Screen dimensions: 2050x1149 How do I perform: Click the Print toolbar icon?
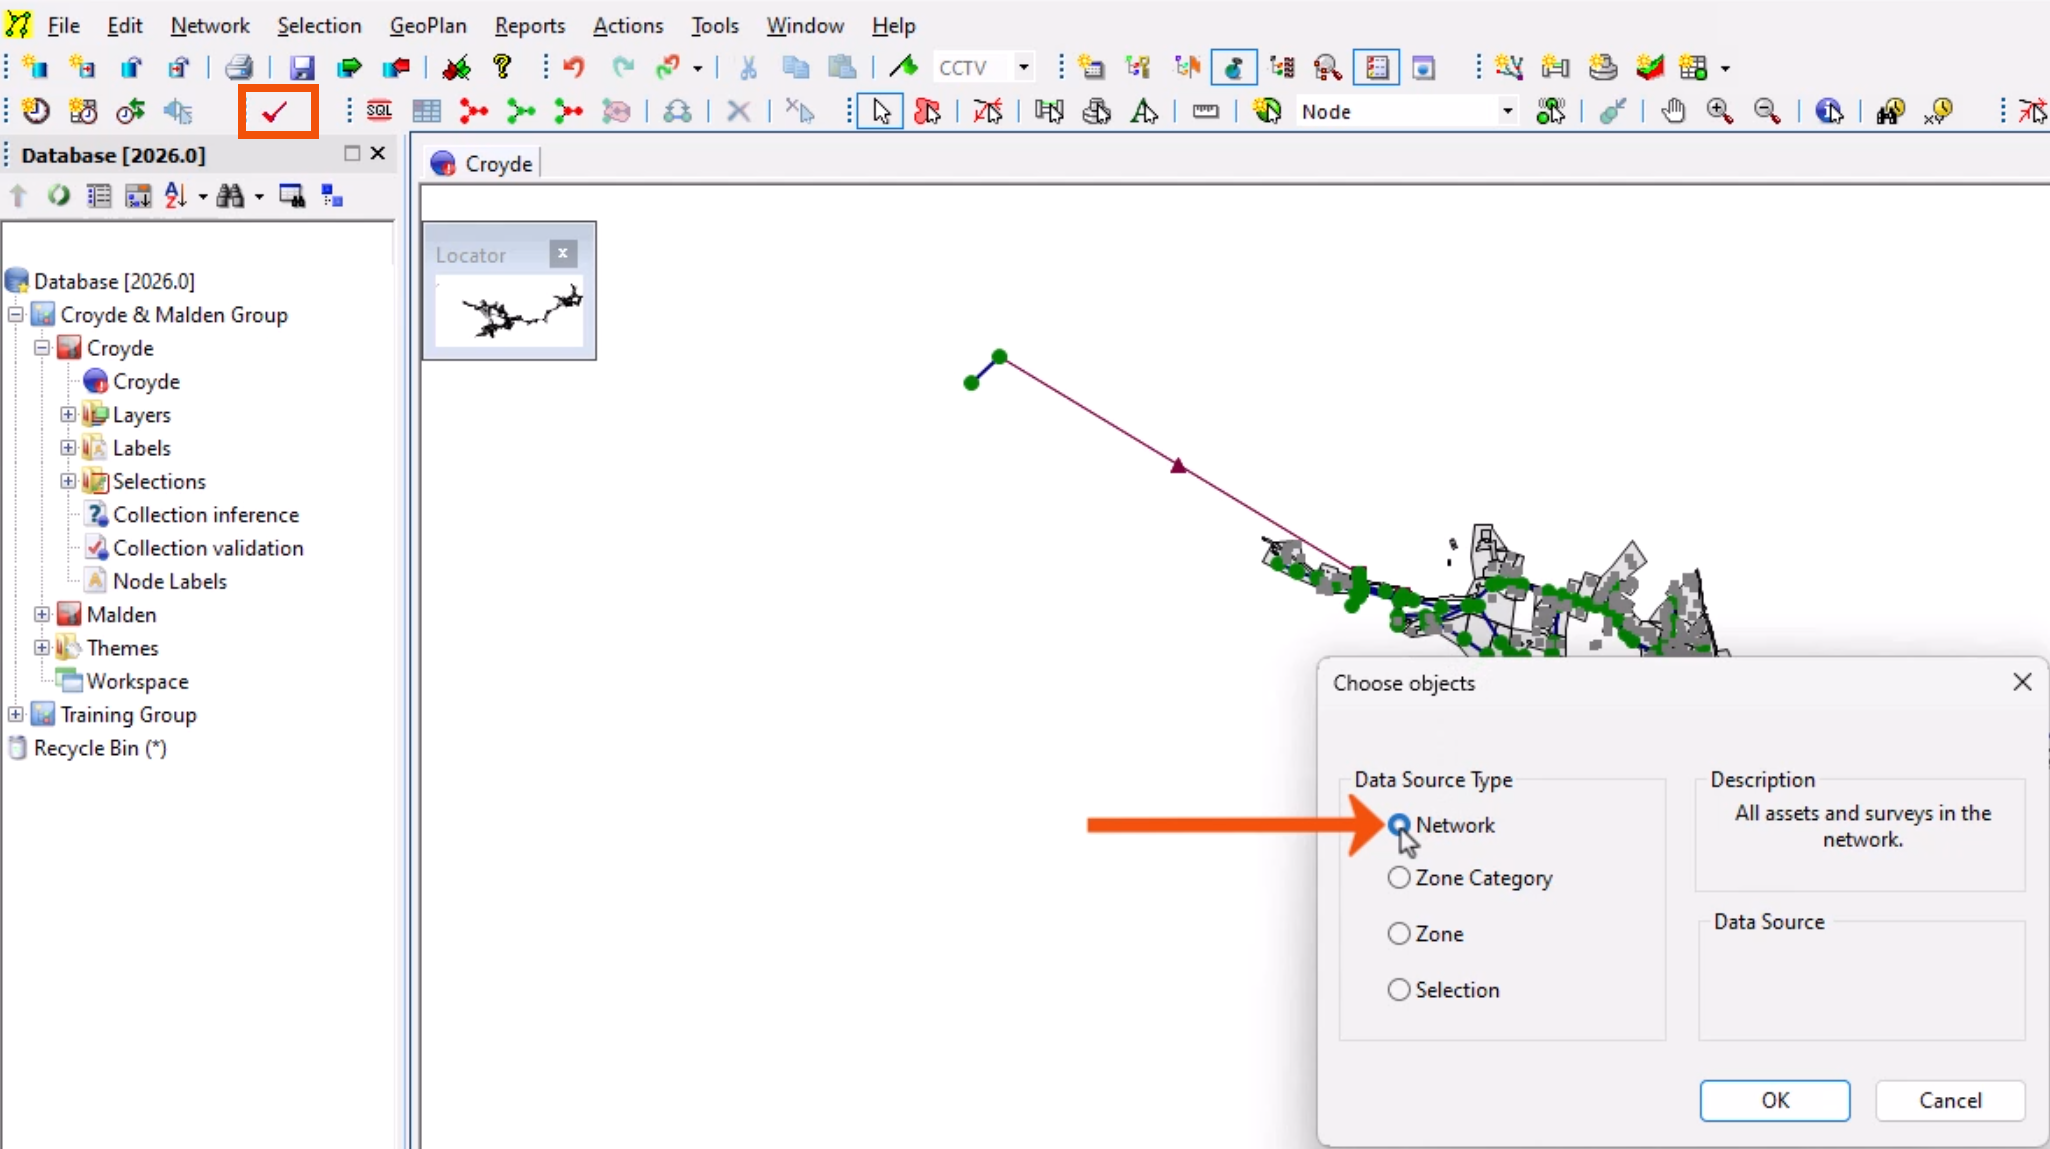[238, 66]
